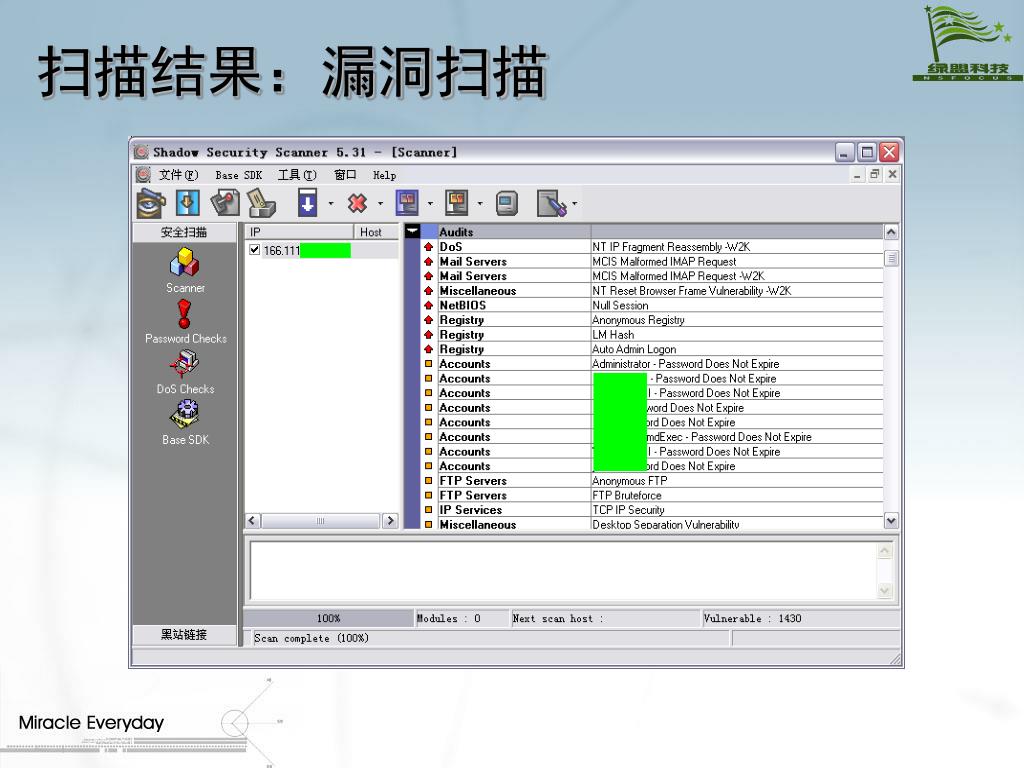Click the gray report toolbar icon
The height and width of the screenshot is (768, 1024).
click(456, 203)
